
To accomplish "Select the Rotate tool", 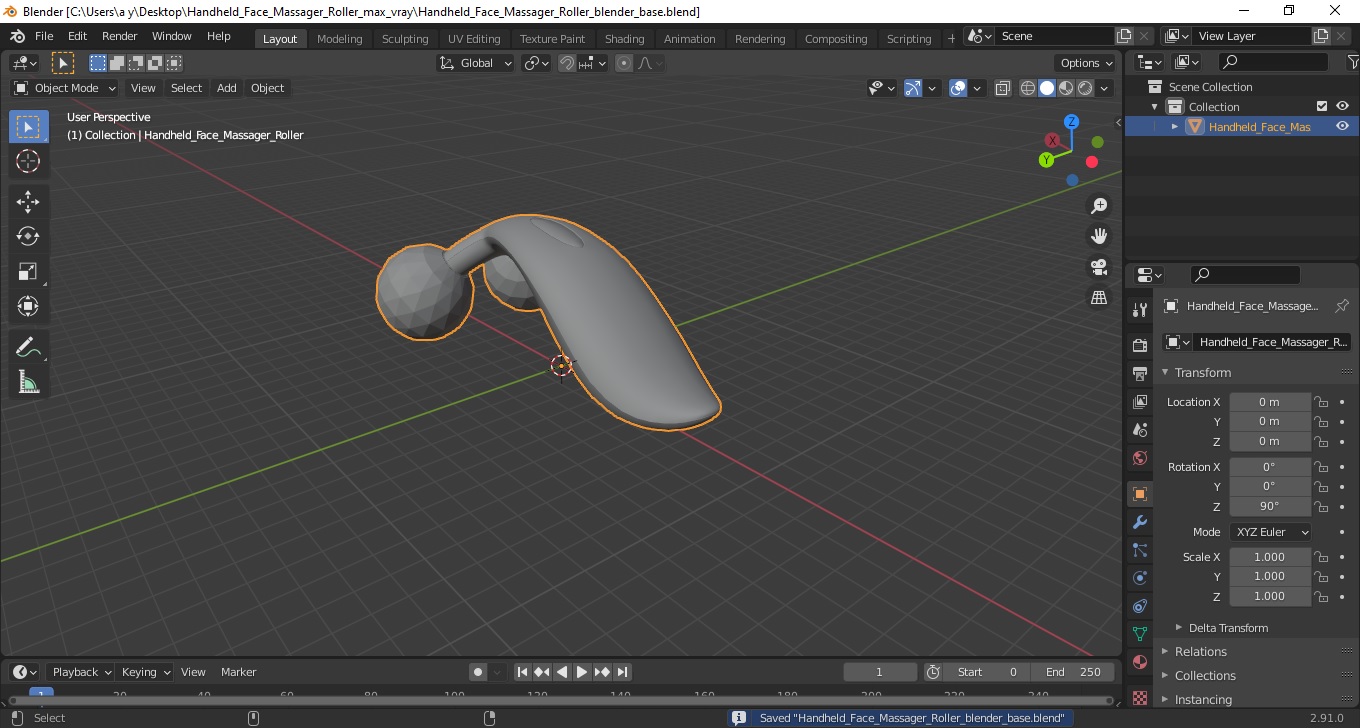I will point(28,236).
